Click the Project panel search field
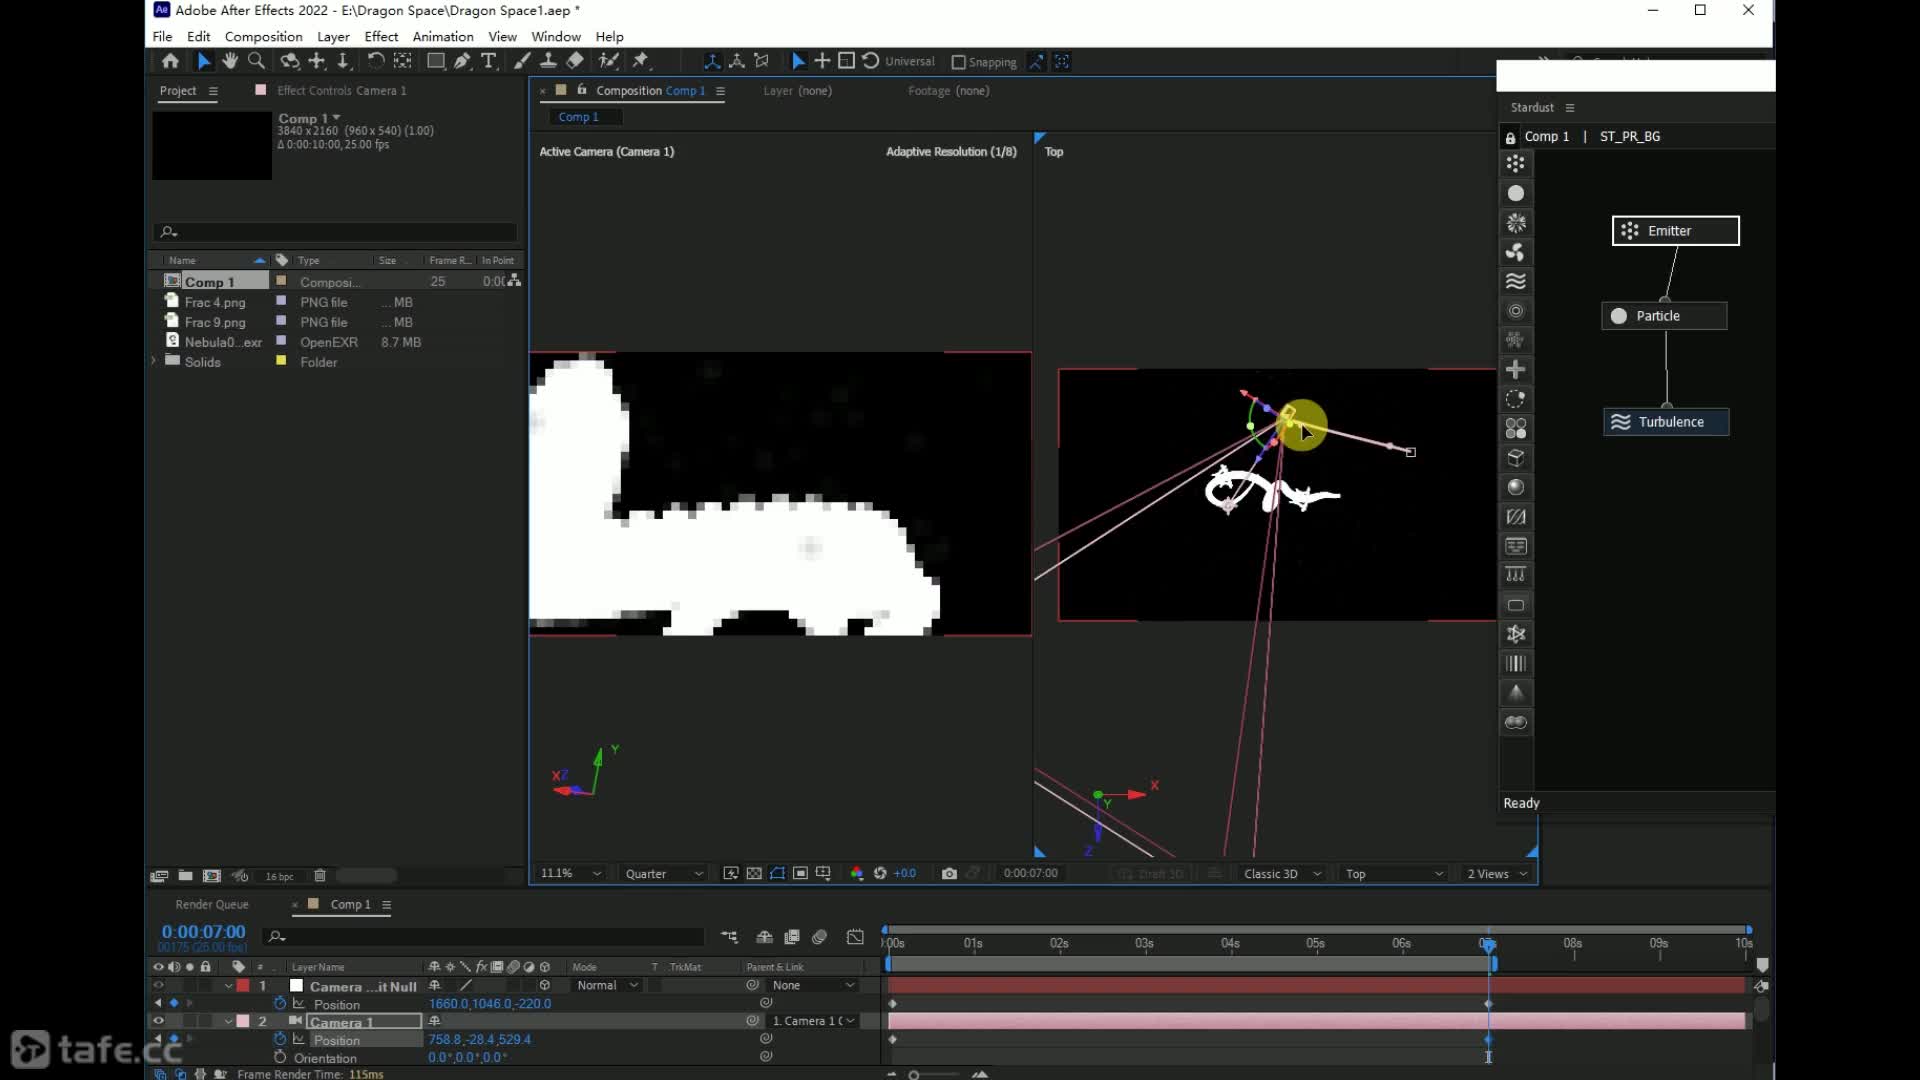The height and width of the screenshot is (1080, 1920). click(x=336, y=232)
